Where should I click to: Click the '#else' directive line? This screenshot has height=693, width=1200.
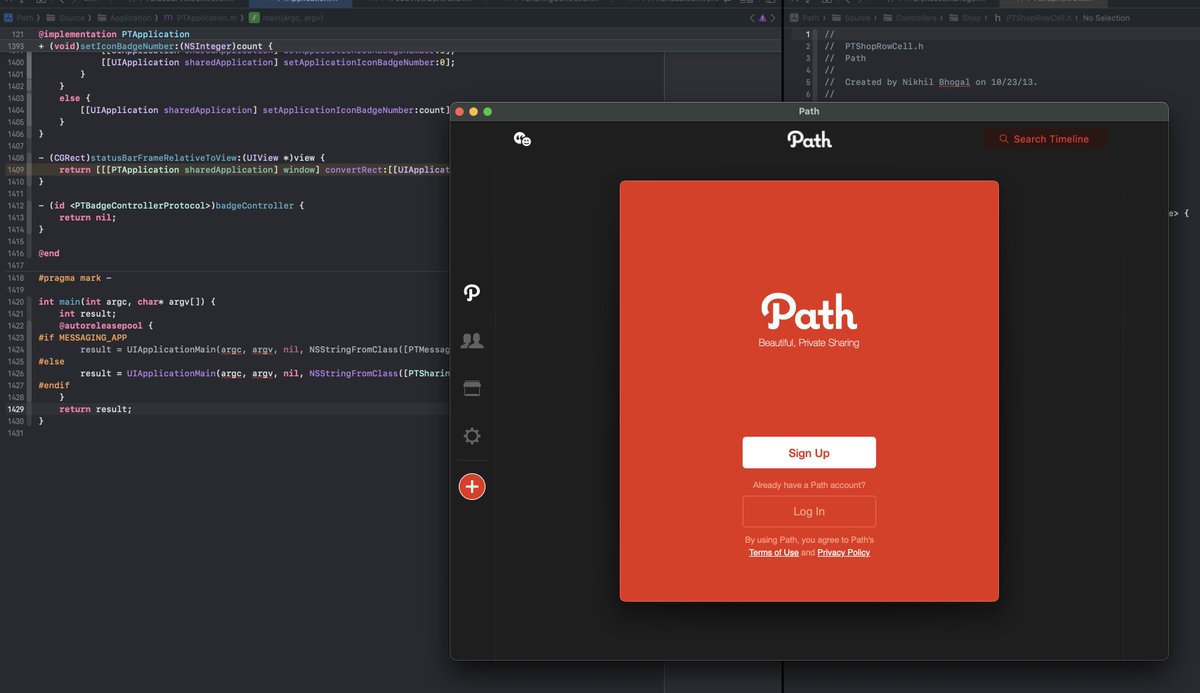click(x=51, y=361)
